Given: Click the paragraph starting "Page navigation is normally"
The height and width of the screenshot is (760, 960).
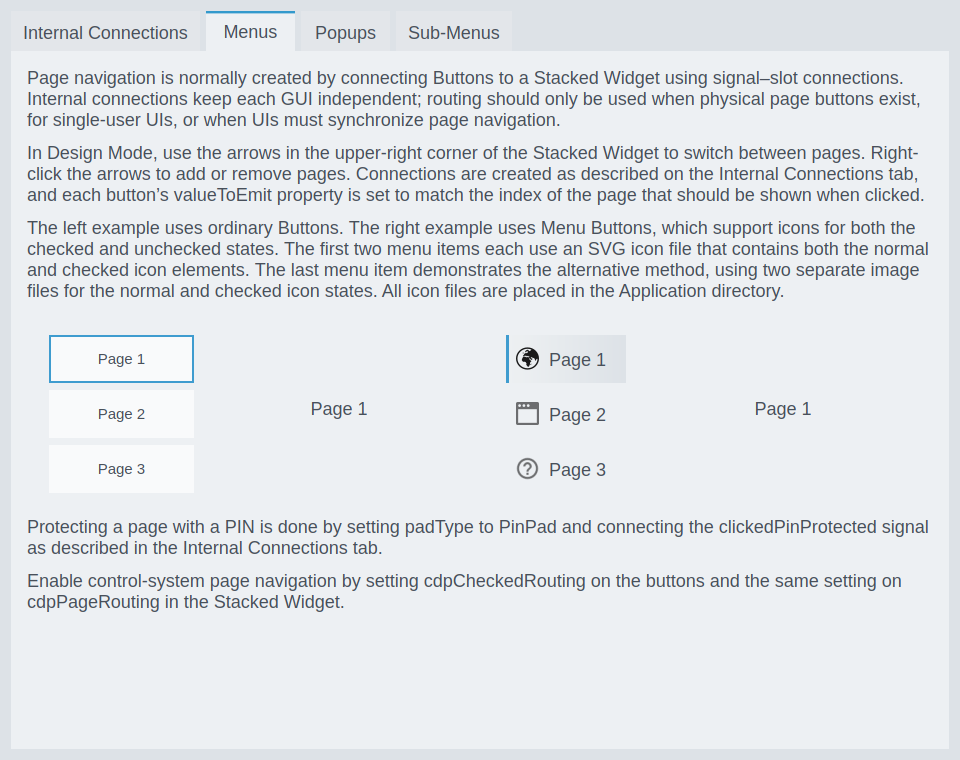Looking at the screenshot, I should click(x=474, y=99).
